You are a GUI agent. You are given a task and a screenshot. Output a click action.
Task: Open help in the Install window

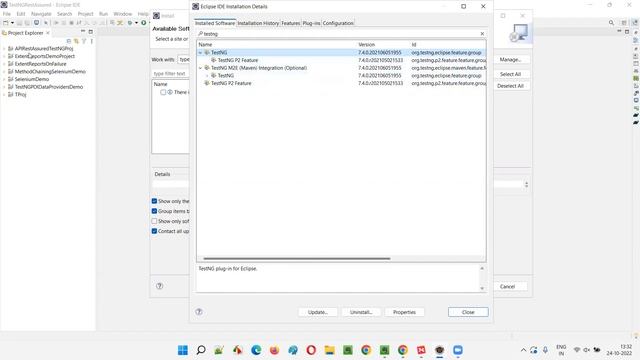point(160,286)
